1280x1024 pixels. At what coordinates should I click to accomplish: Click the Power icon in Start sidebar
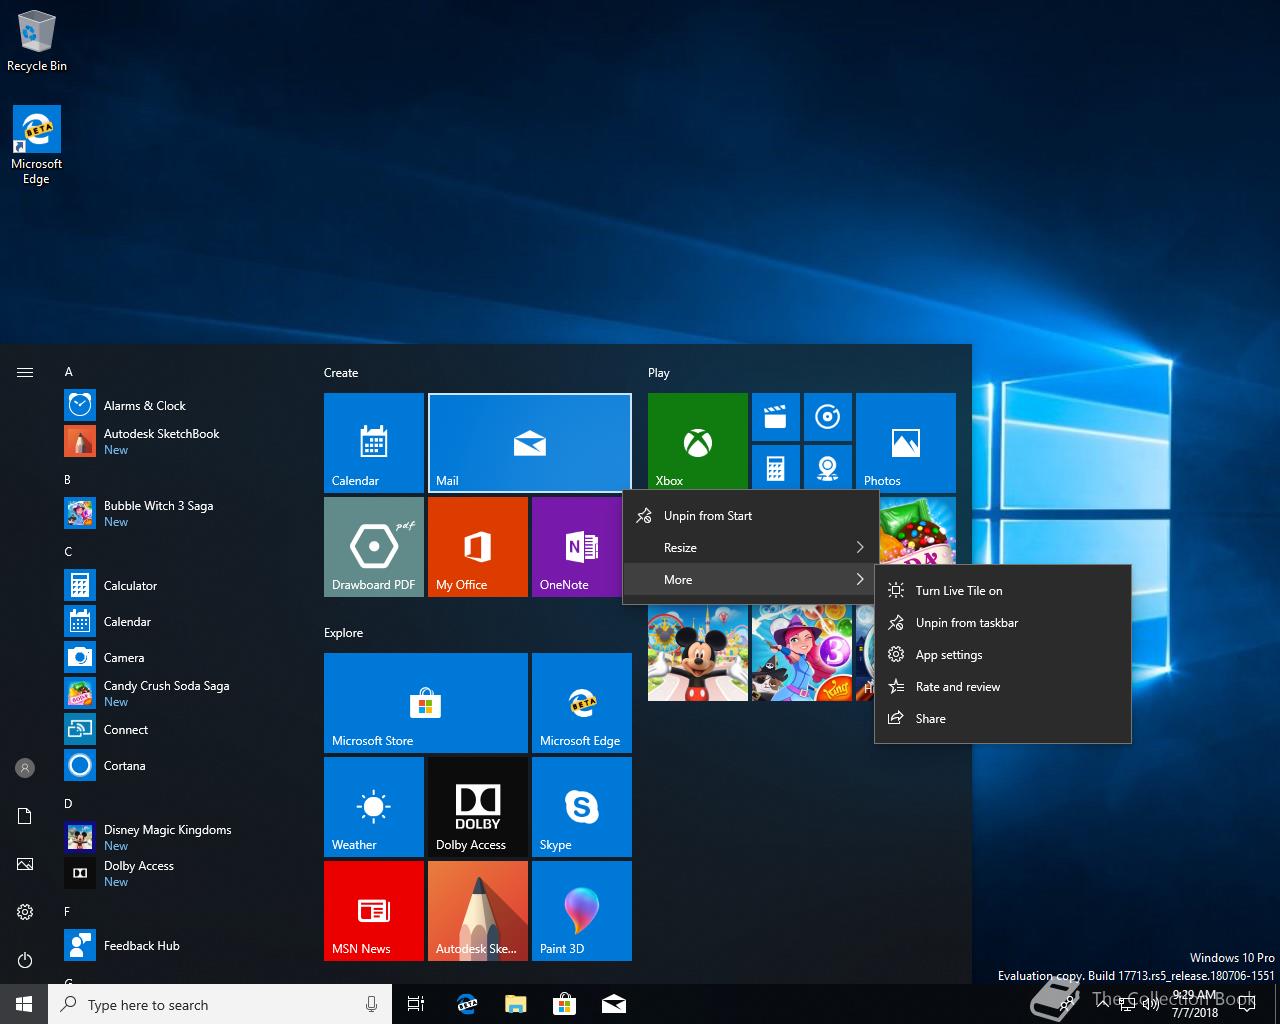(x=25, y=960)
